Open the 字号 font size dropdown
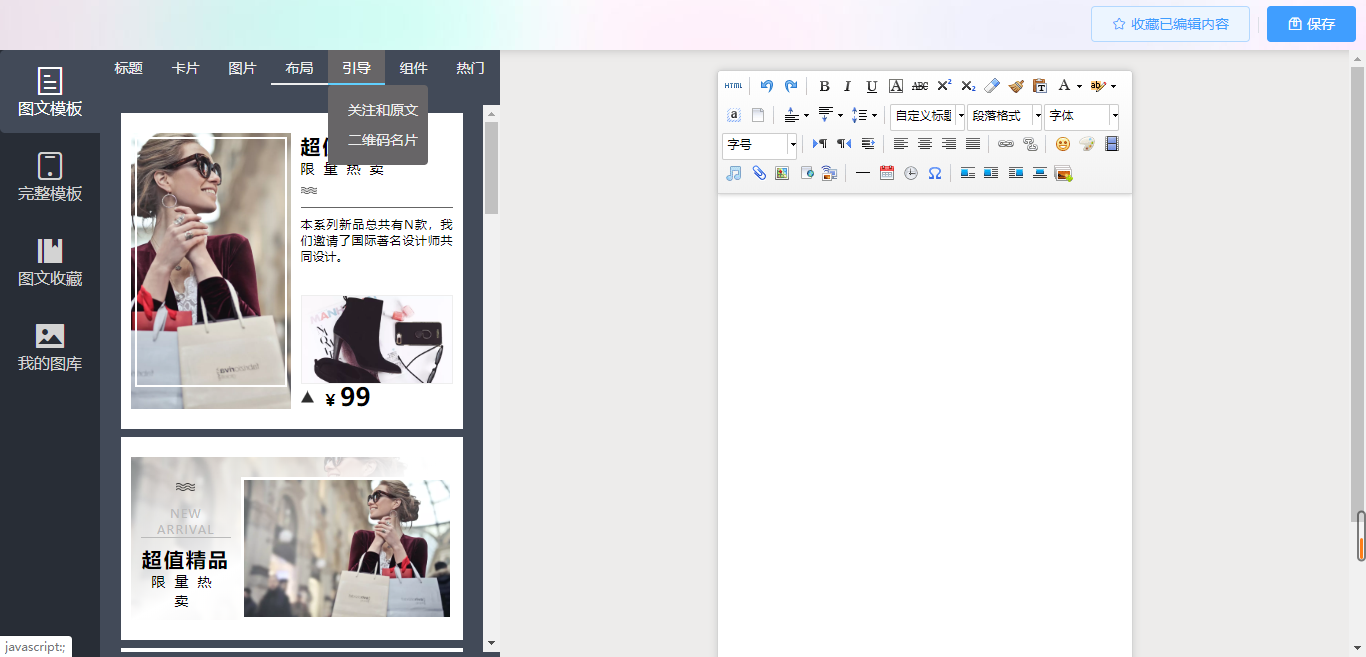 pyautogui.click(x=792, y=145)
